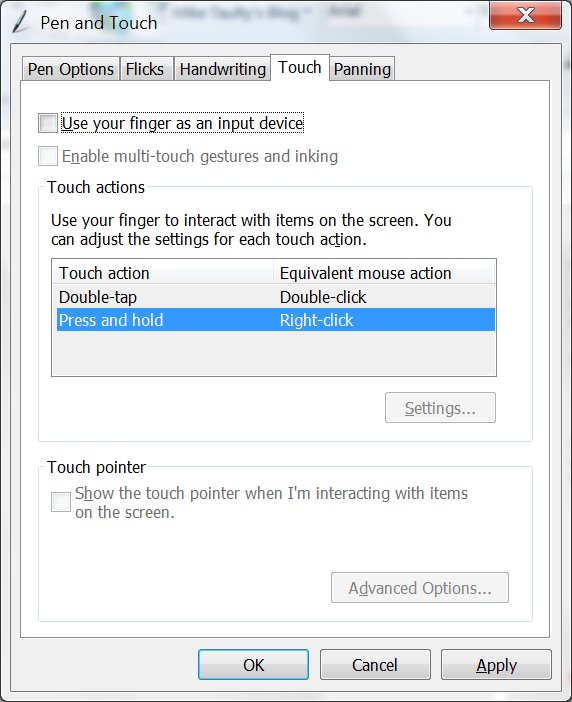Close the Pen and Touch dialog
The image size is (572, 702).
(525, 15)
